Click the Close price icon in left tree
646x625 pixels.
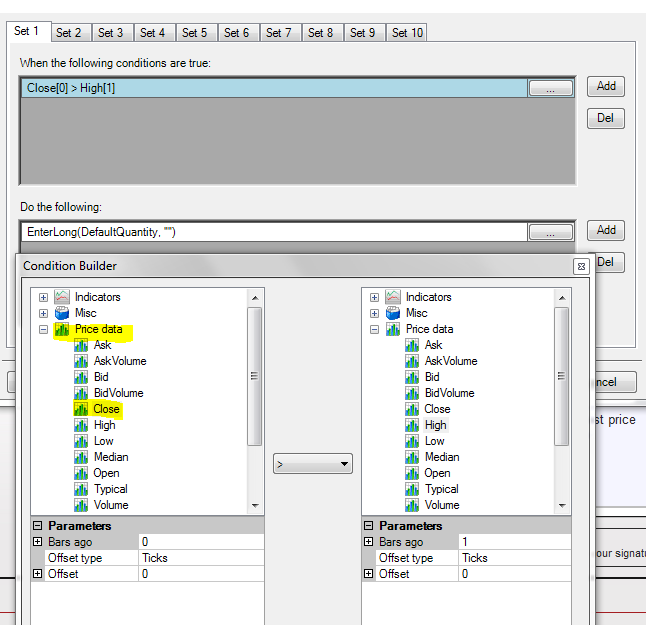tap(81, 409)
